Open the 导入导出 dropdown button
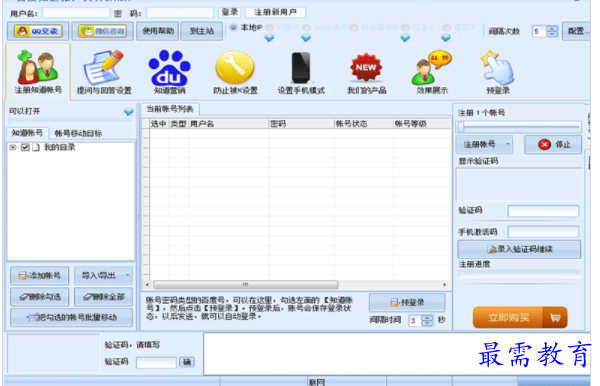Screen dimensions: 600x386 point(103,275)
